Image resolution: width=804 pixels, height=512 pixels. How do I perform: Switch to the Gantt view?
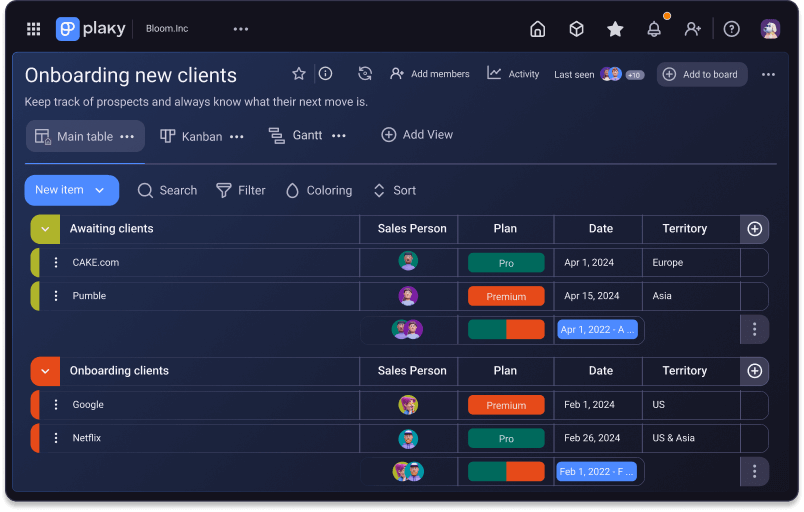pyautogui.click(x=296, y=135)
